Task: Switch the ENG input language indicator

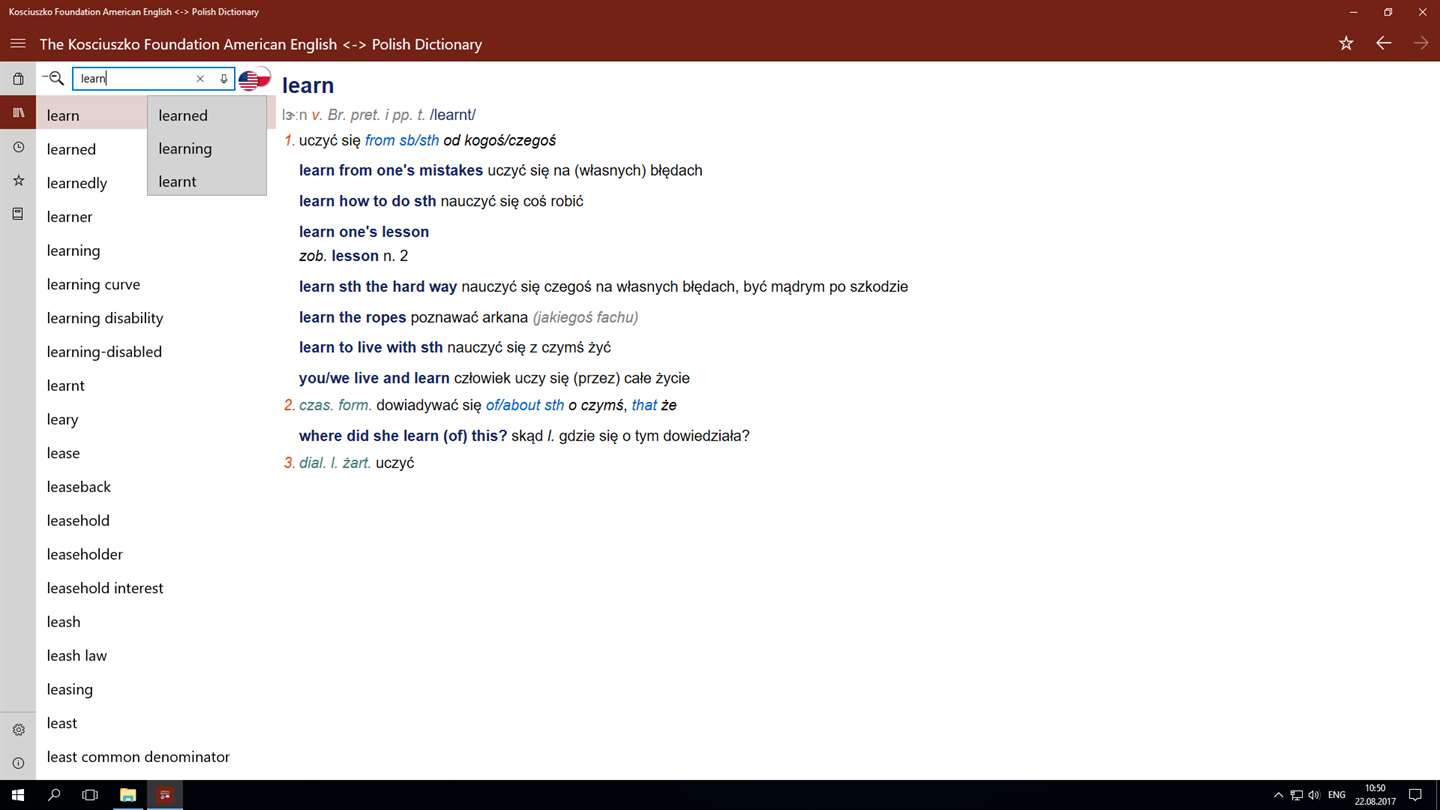Action: tap(1337, 795)
